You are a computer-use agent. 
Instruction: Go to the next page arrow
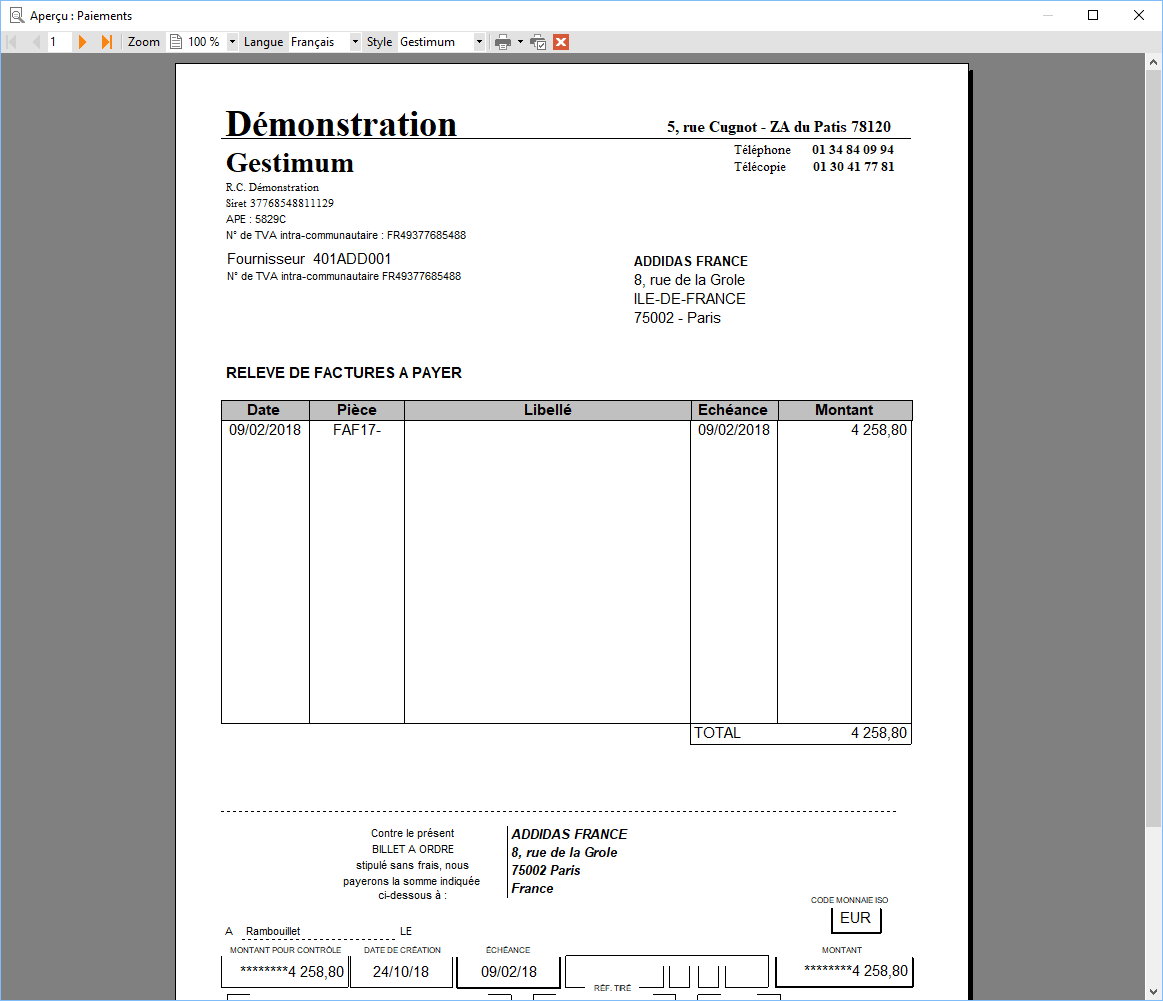point(82,42)
